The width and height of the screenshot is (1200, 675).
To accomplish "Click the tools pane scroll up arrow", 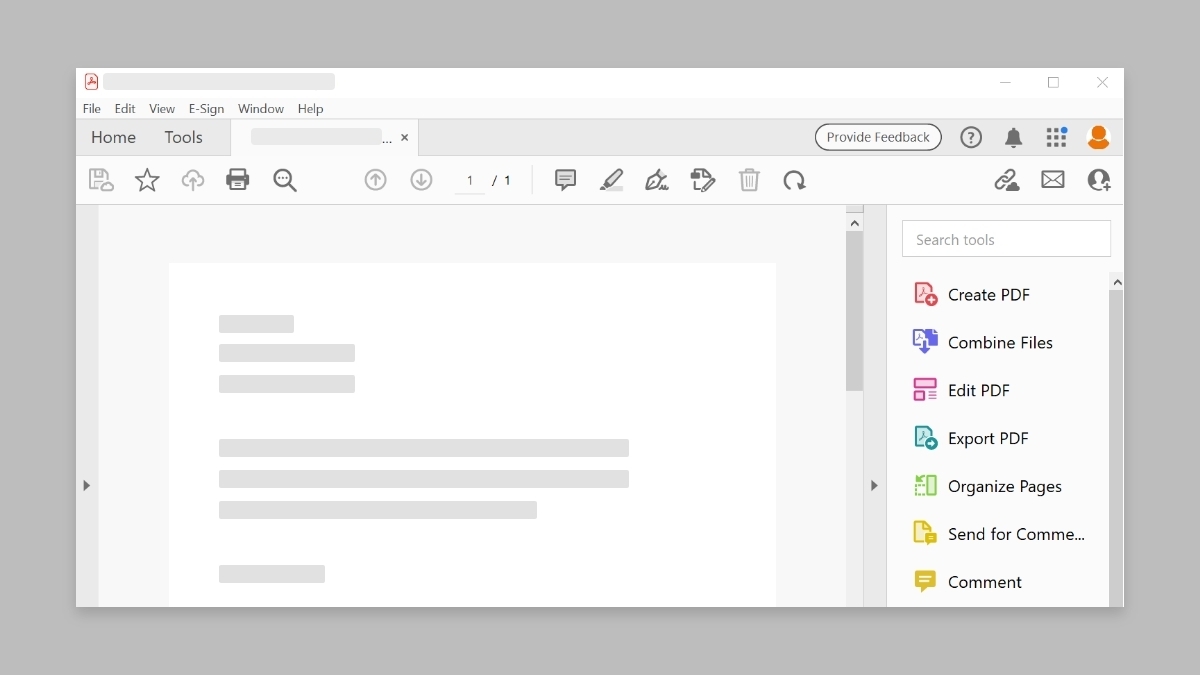I will 1117,283.
